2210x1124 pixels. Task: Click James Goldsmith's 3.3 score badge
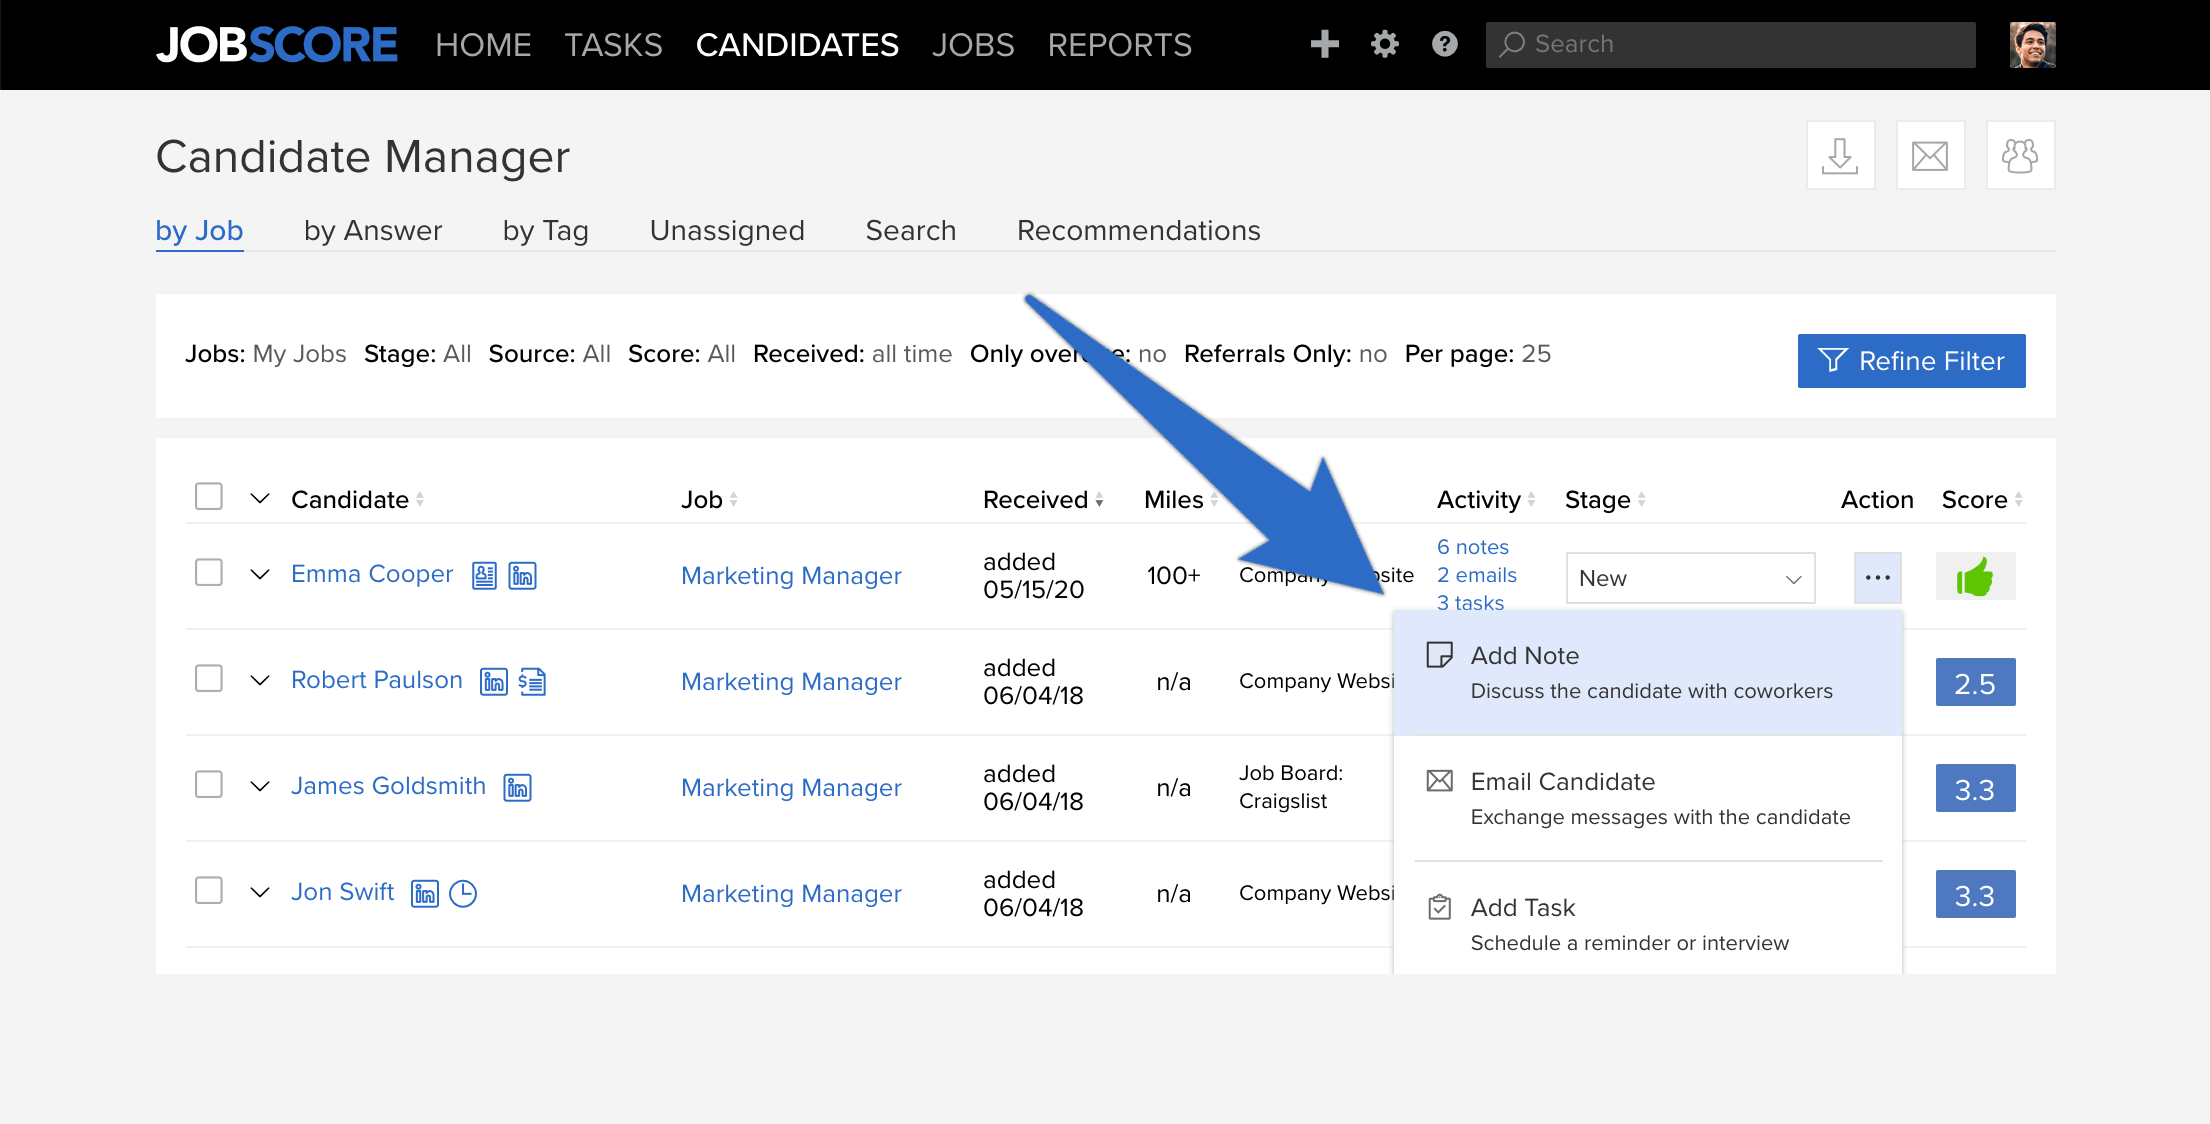click(x=1975, y=789)
